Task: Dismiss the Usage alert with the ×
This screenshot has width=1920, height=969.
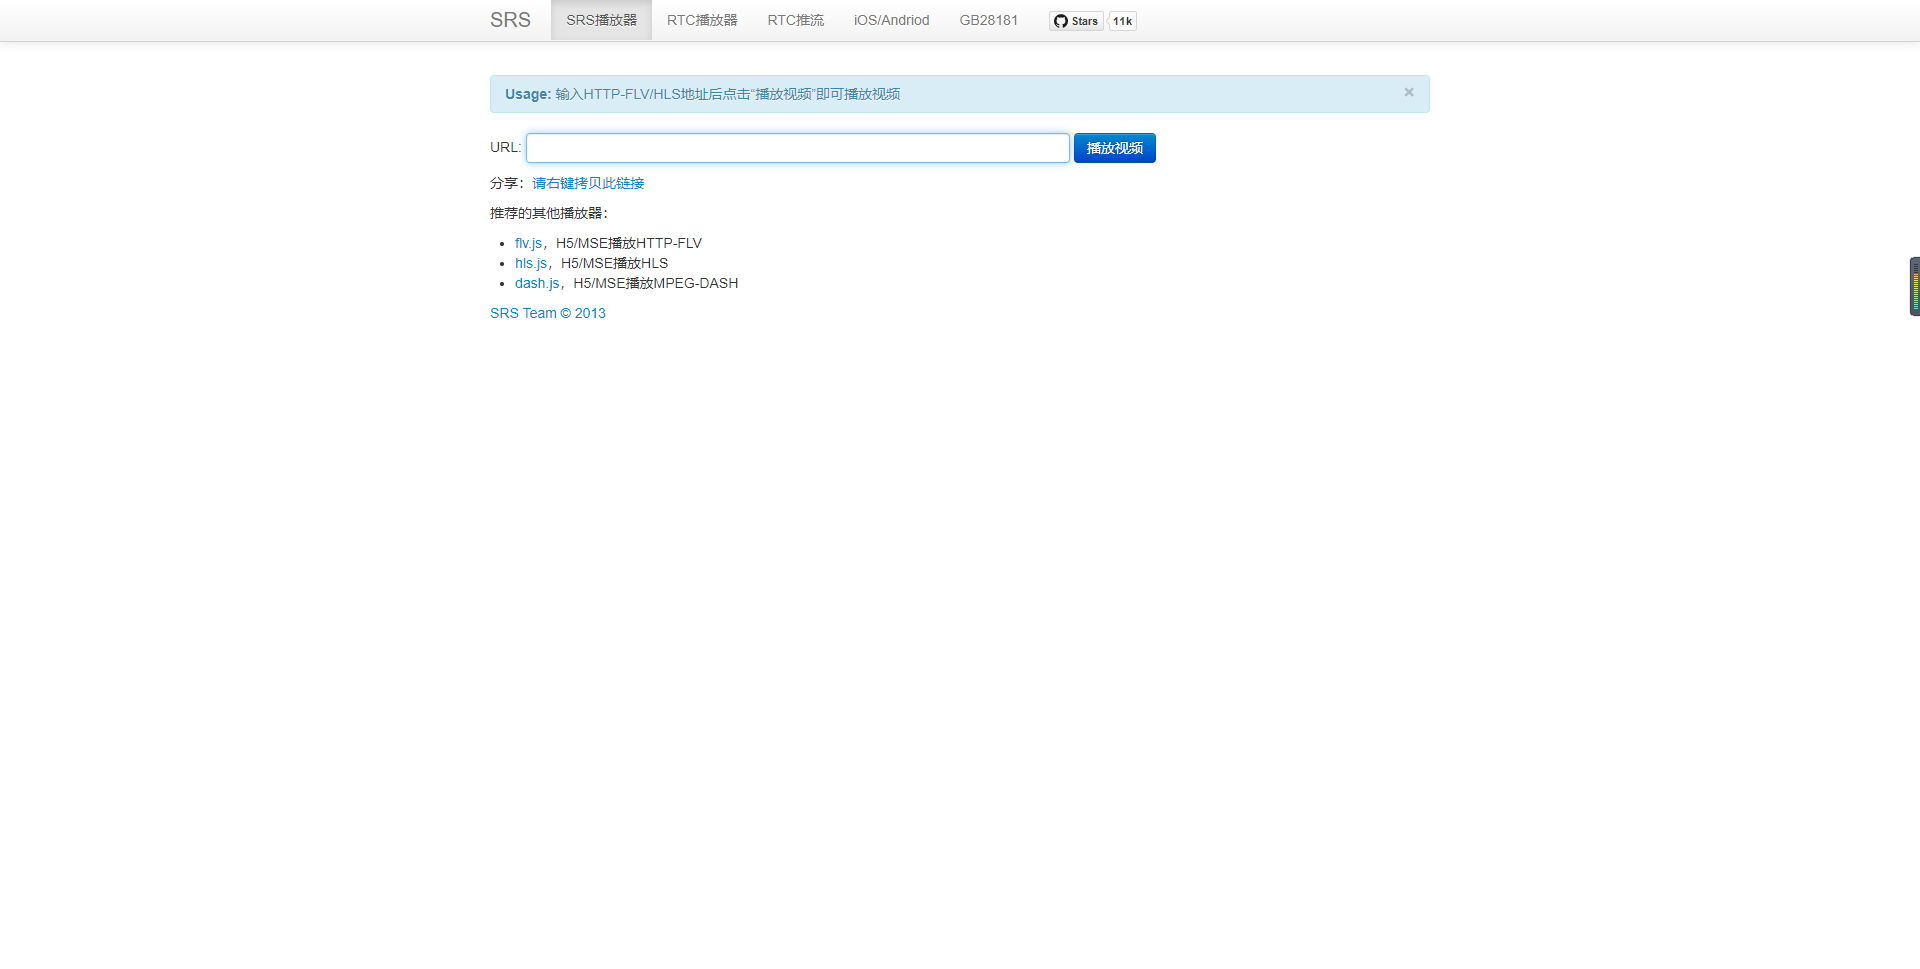Action: click(x=1409, y=92)
